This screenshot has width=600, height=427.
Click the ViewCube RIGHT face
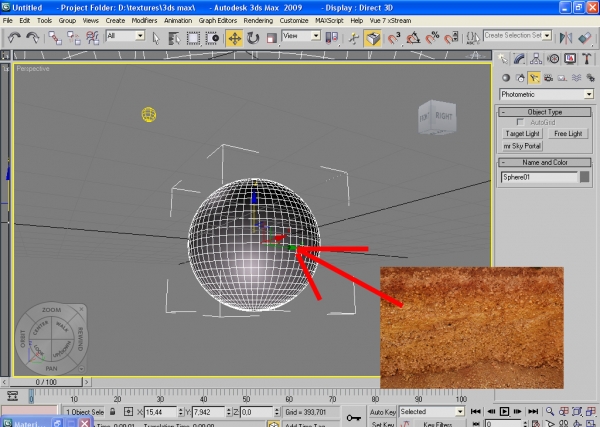[x=443, y=116]
